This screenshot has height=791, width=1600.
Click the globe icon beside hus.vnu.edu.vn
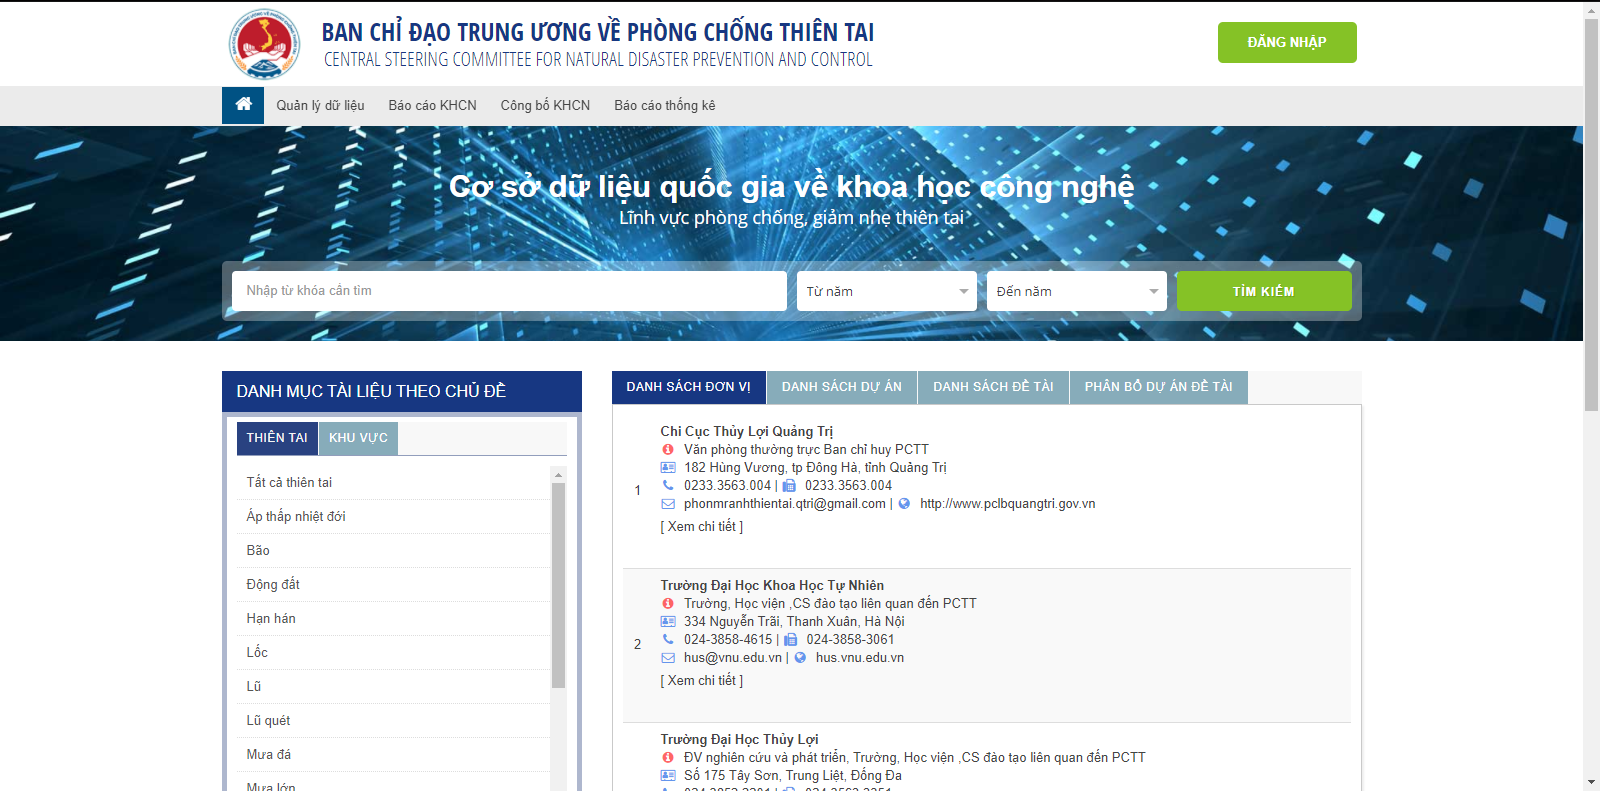(x=800, y=658)
